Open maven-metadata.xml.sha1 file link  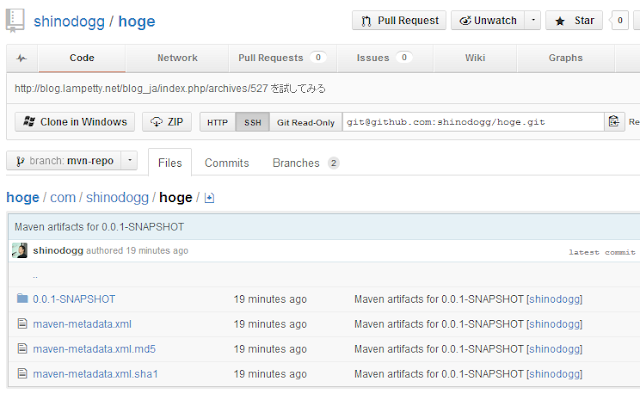96,374
